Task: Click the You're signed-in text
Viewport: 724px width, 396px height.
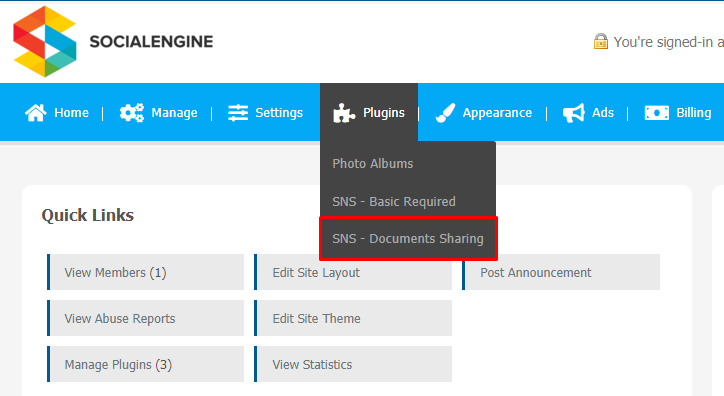Action: (x=668, y=42)
